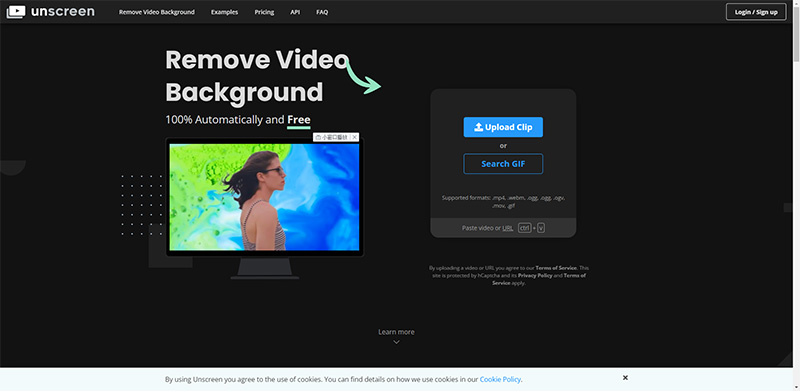
Task: Click the Unscreen logo icon
Action: 15,12
